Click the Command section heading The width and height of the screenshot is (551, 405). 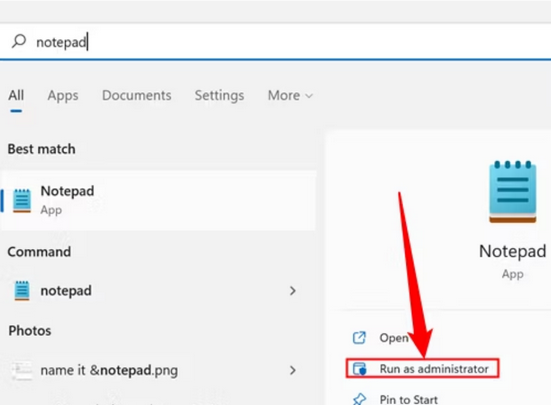point(39,252)
